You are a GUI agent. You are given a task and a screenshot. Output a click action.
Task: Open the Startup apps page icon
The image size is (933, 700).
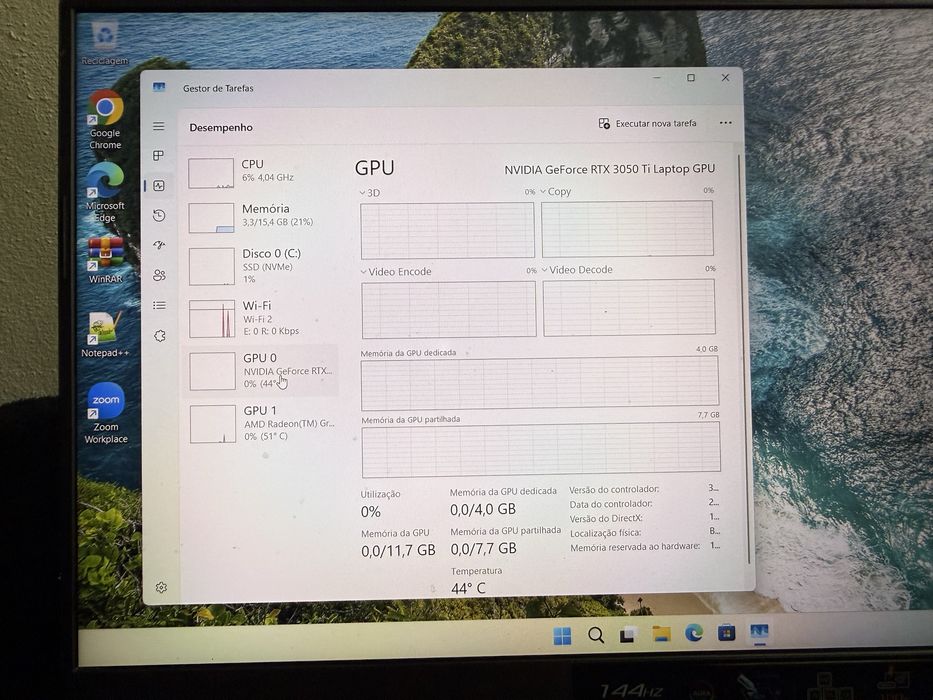coord(159,245)
